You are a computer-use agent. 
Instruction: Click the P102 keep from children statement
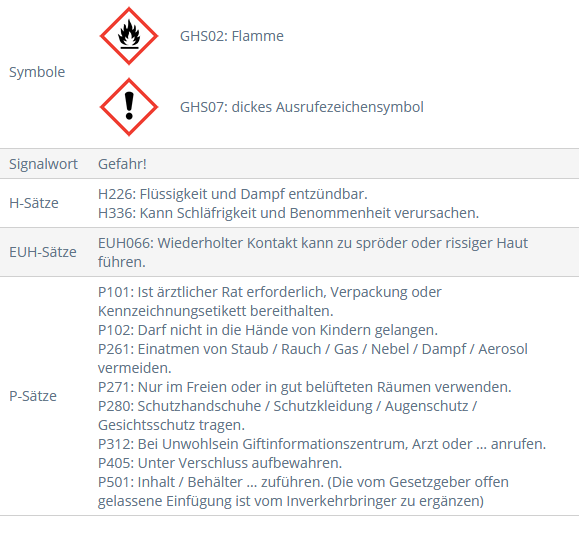point(268,330)
